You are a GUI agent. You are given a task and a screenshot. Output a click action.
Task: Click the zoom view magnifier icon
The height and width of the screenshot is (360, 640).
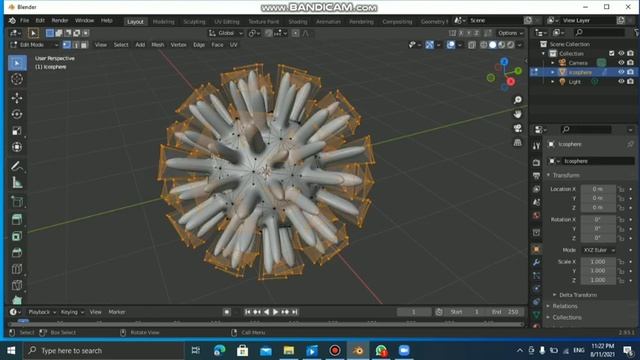[518, 100]
